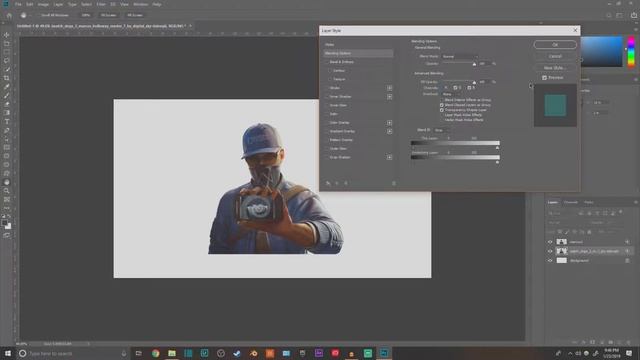This screenshot has height=360, width=640.
Task: Click the share icon at top right
Action: (634, 15)
